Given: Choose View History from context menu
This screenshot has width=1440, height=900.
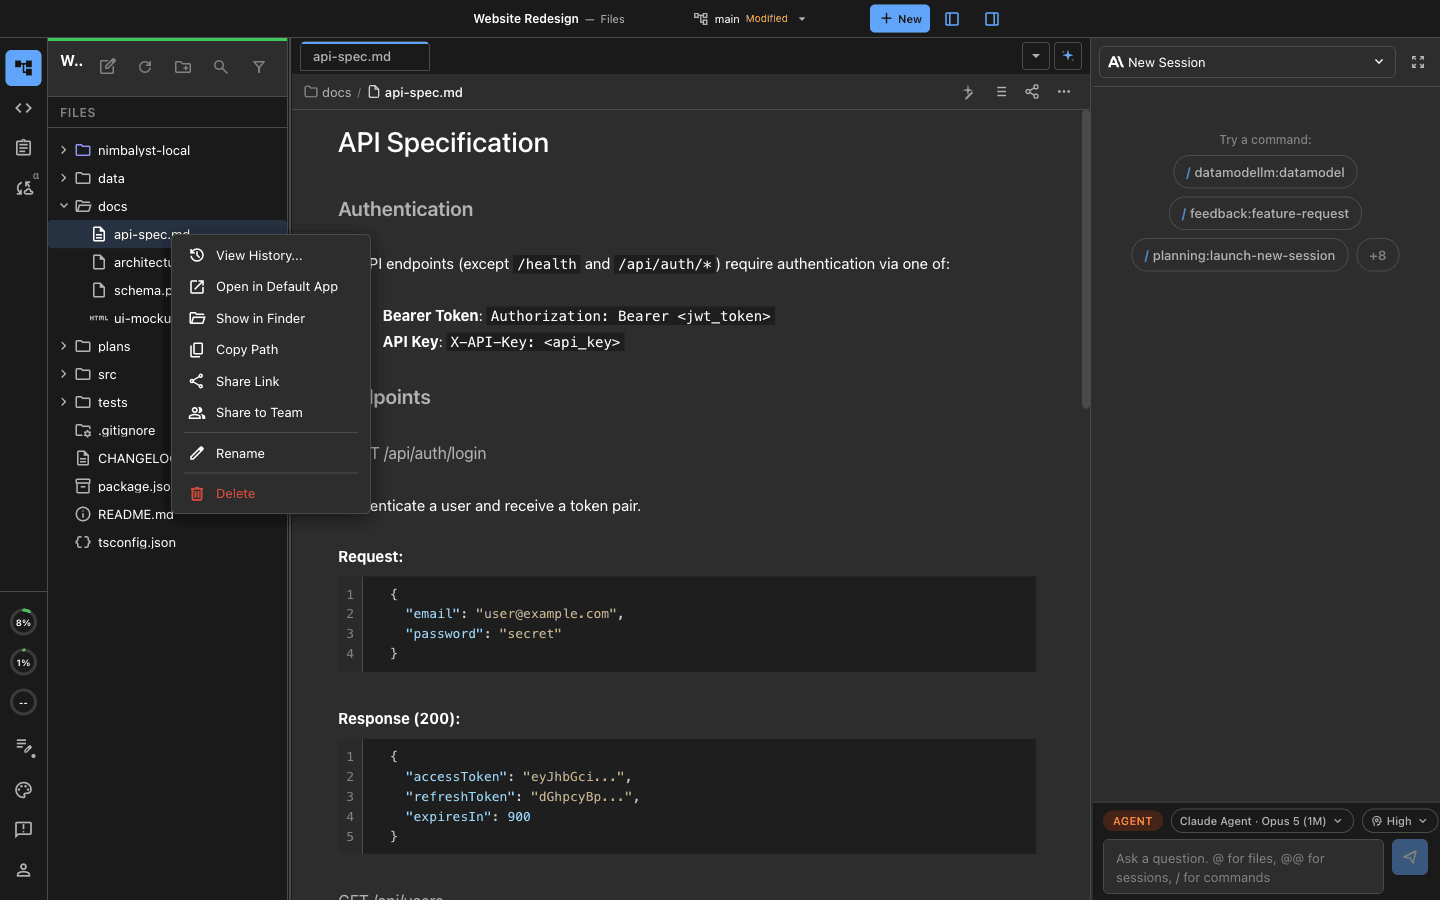Looking at the screenshot, I should pyautogui.click(x=271, y=255).
